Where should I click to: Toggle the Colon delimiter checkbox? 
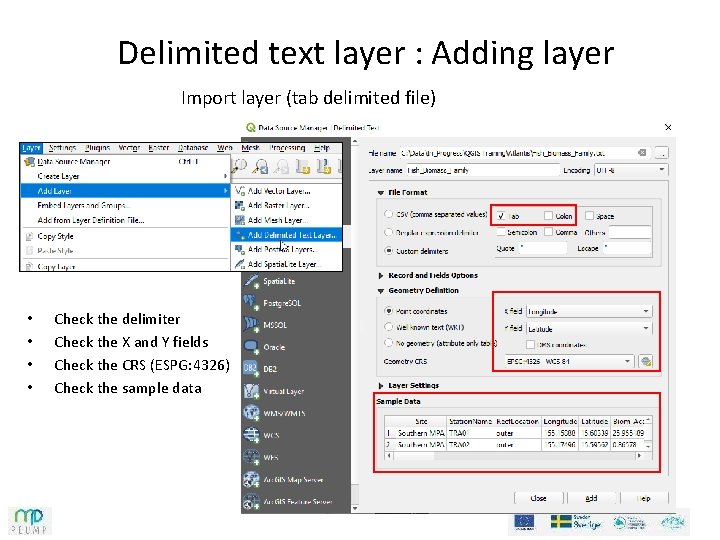pyautogui.click(x=548, y=215)
